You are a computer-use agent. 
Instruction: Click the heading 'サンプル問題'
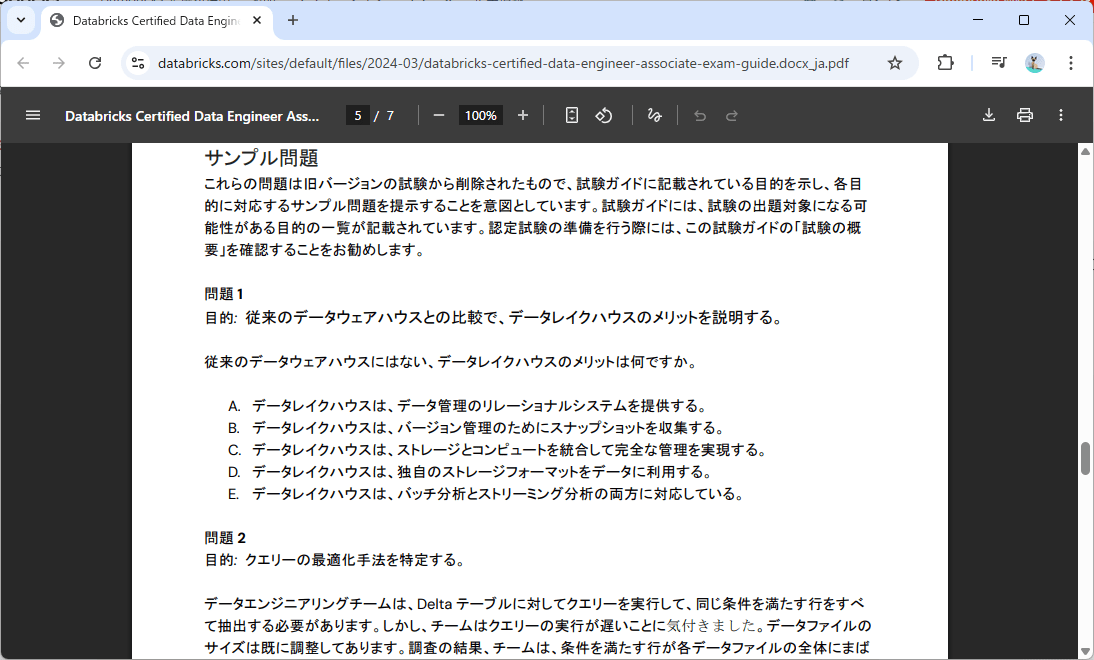click(x=262, y=158)
